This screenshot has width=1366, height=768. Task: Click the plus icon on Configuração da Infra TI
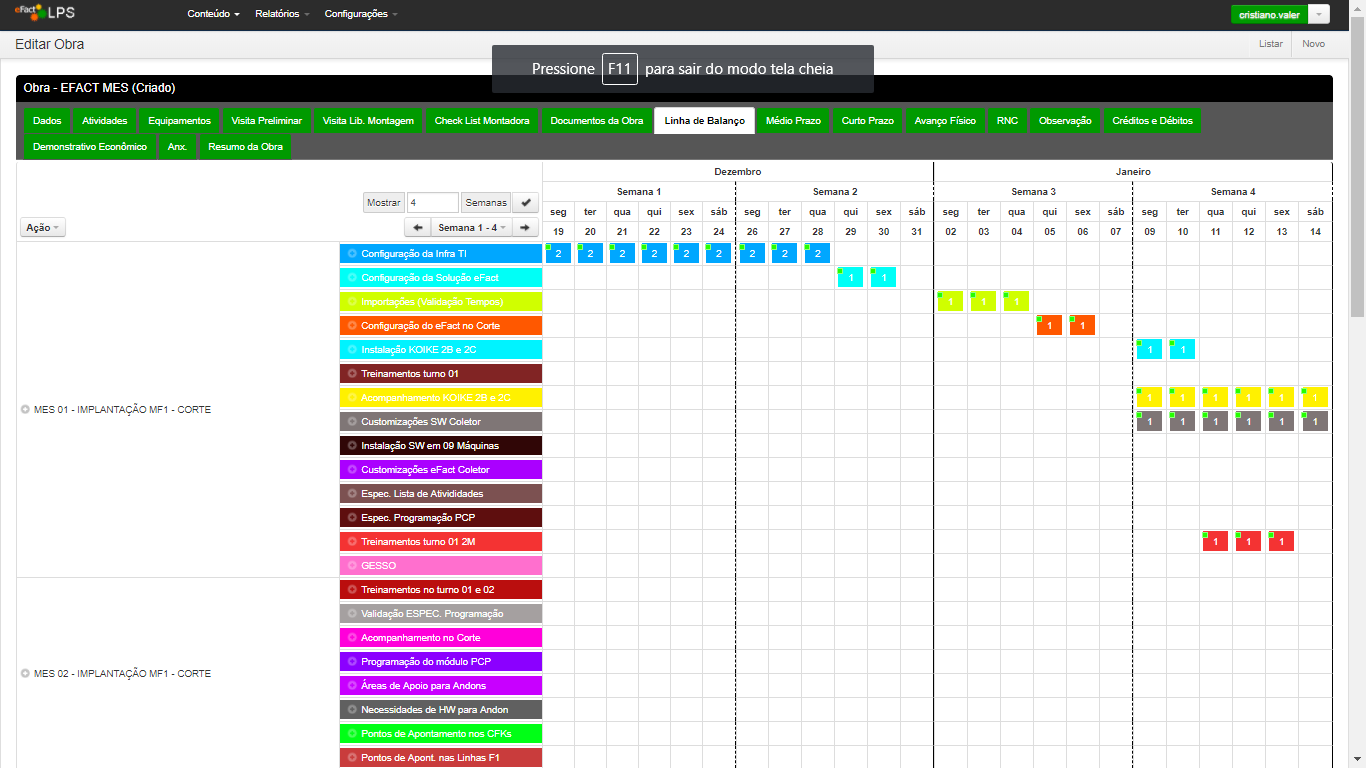click(x=352, y=254)
